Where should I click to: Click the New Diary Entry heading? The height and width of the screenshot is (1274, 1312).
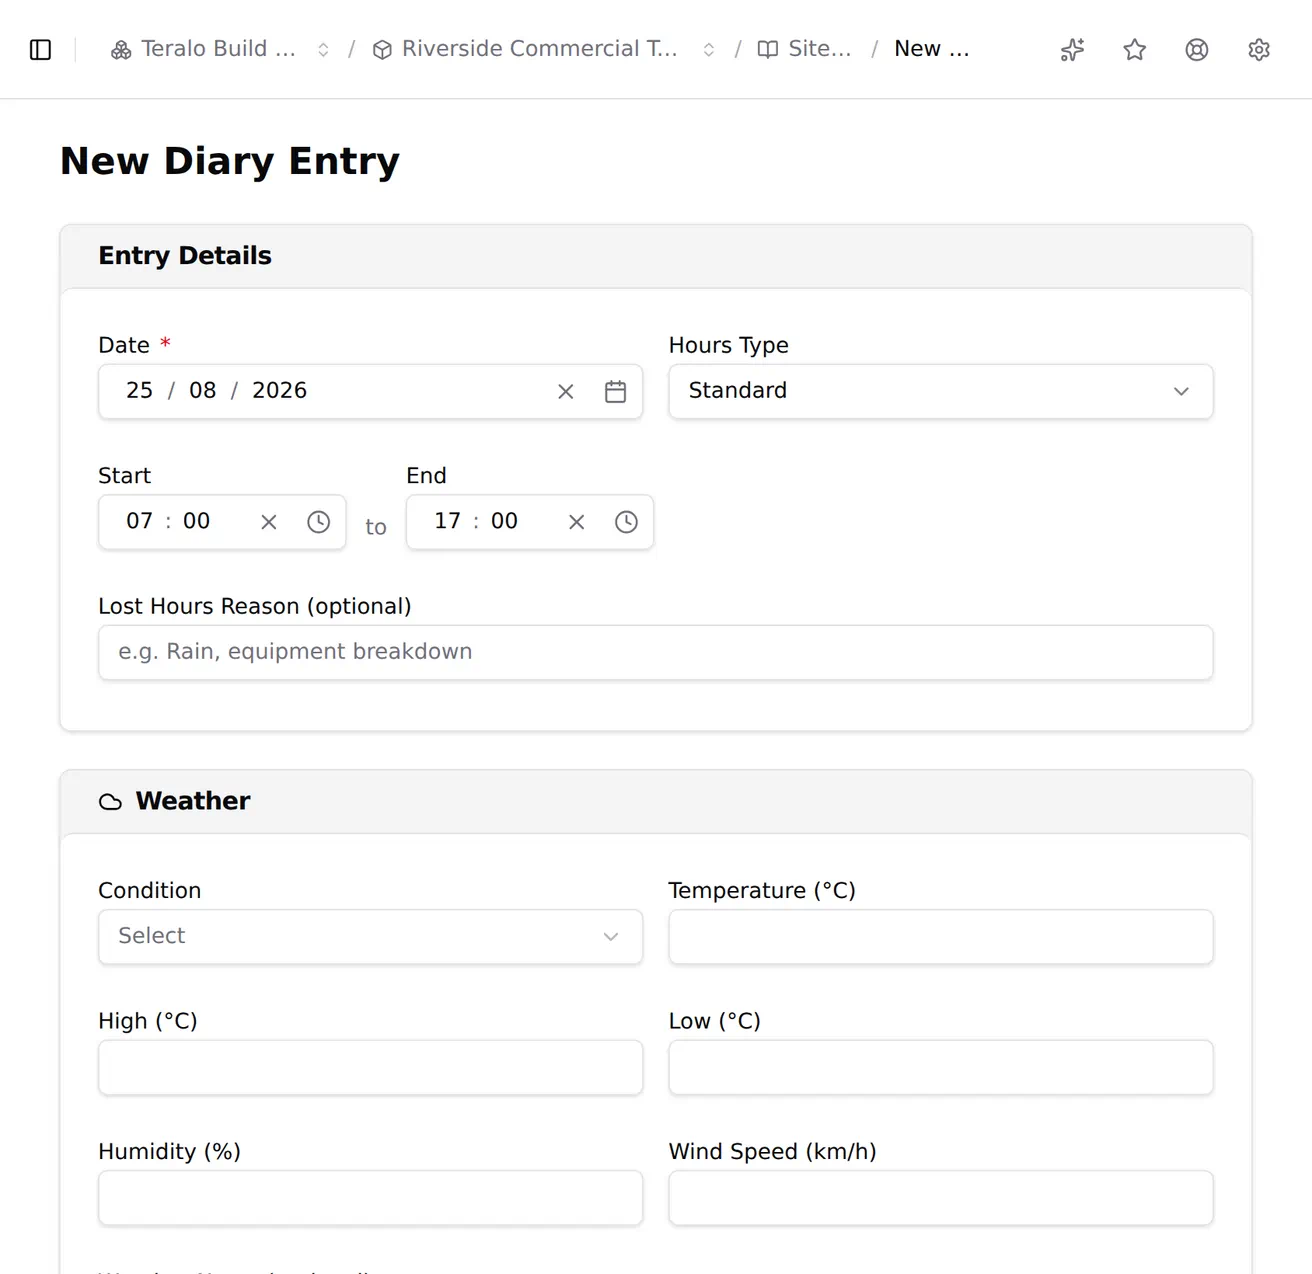(230, 161)
